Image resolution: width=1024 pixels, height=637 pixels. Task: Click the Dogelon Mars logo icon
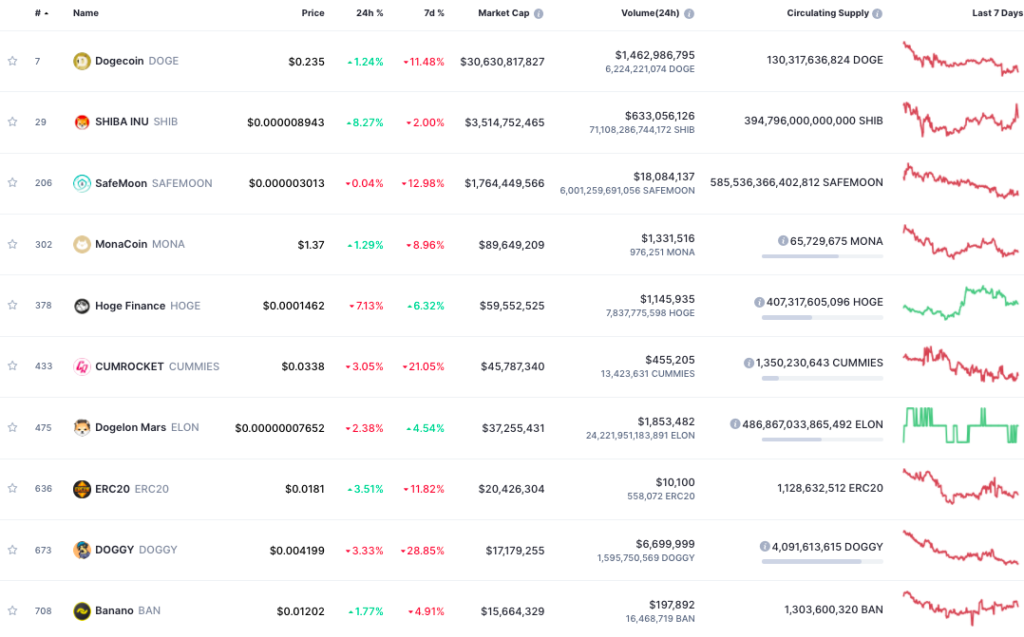click(82, 428)
